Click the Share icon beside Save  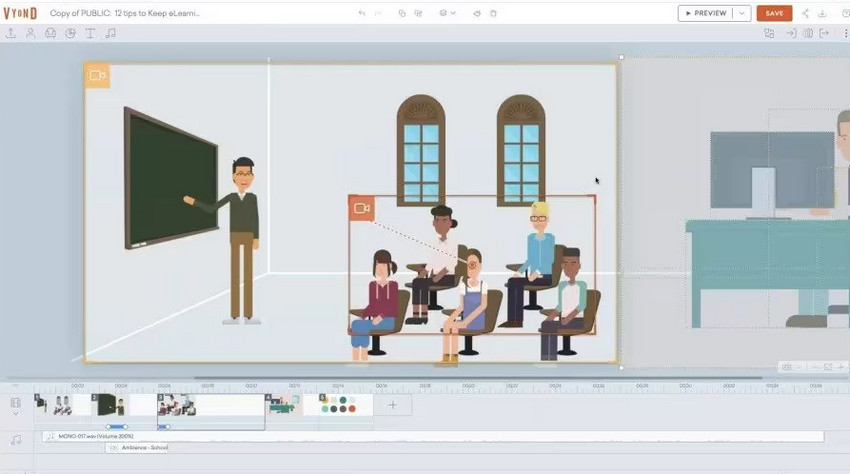click(806, 13)
